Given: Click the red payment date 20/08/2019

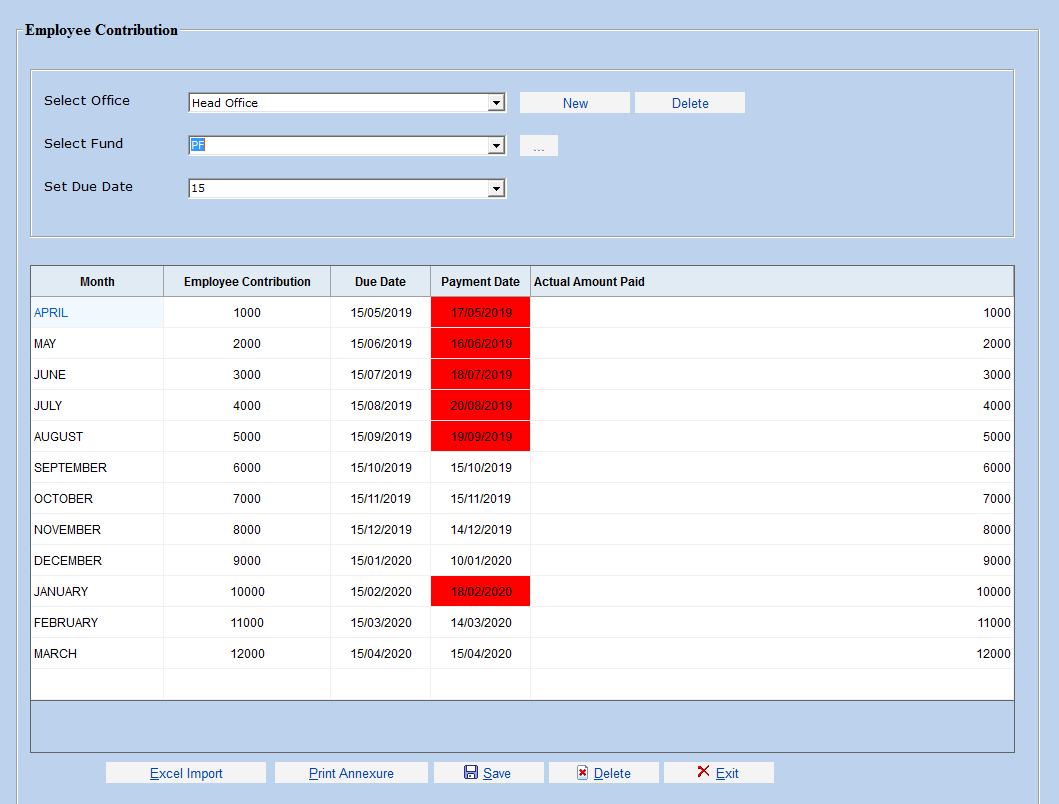Looking at the screenshot, I should [481, 406].
